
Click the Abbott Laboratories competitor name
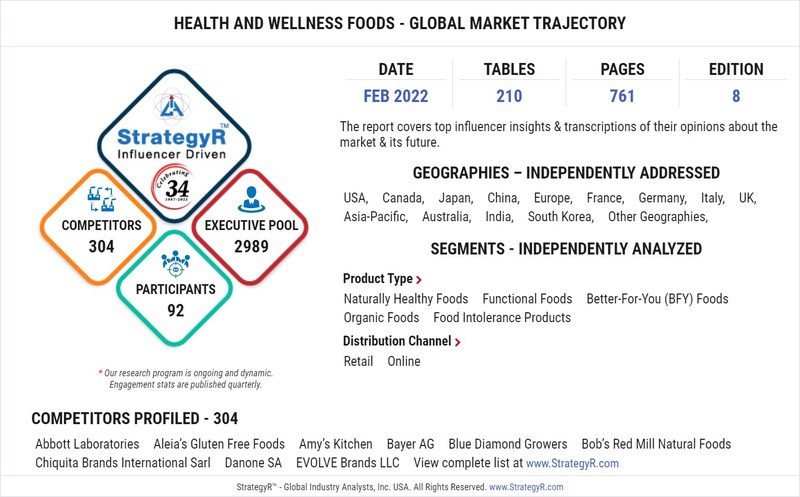87,444
